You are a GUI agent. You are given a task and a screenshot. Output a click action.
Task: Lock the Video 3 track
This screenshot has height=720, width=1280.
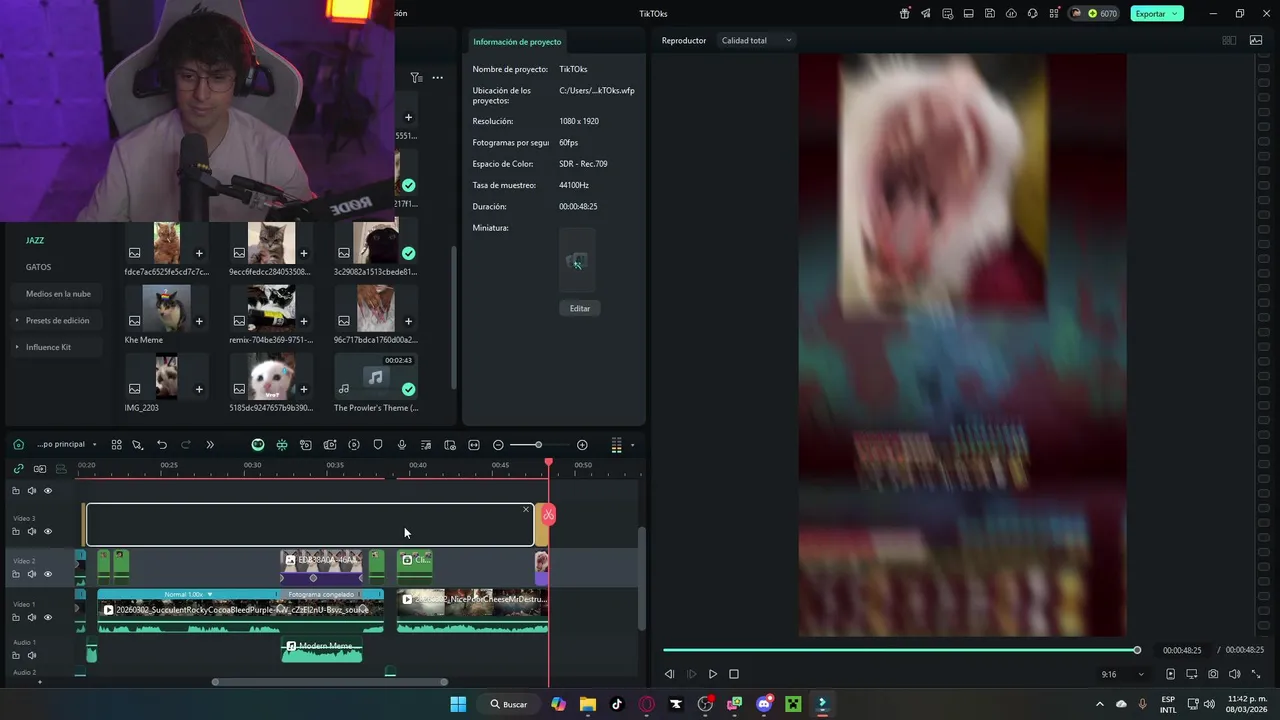point(15,531)
